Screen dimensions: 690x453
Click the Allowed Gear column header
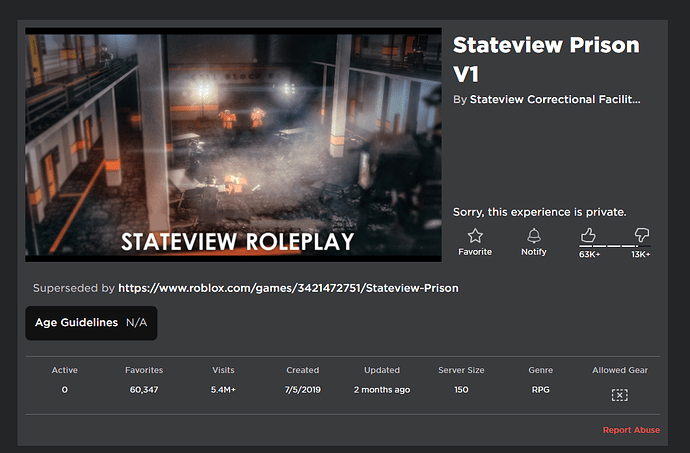coord(620,370)
